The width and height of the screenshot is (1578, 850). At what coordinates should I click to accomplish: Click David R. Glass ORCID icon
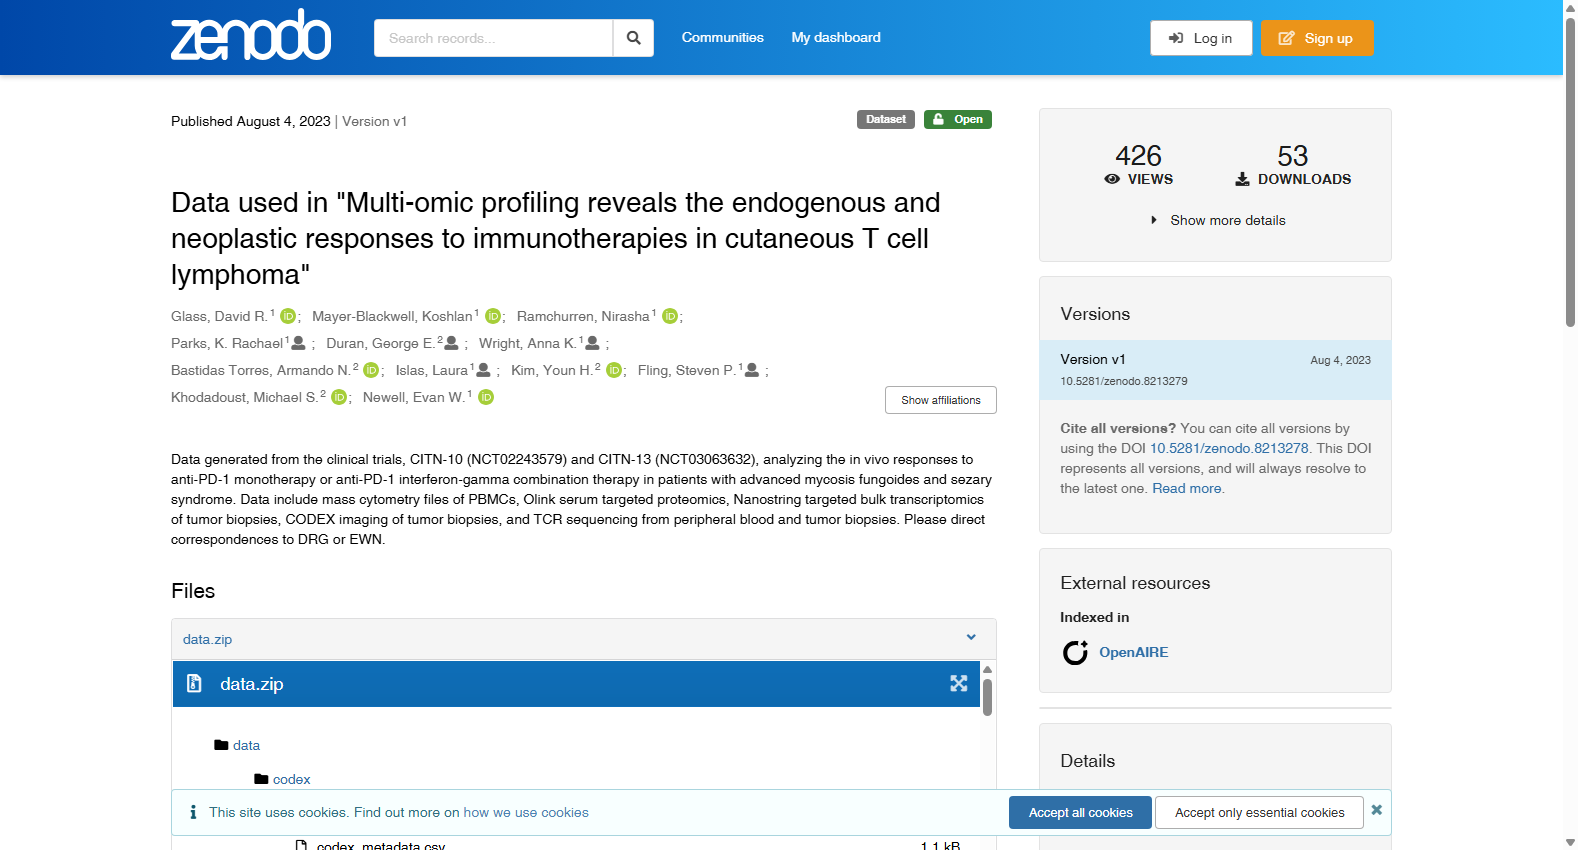(x=288, y=316)
